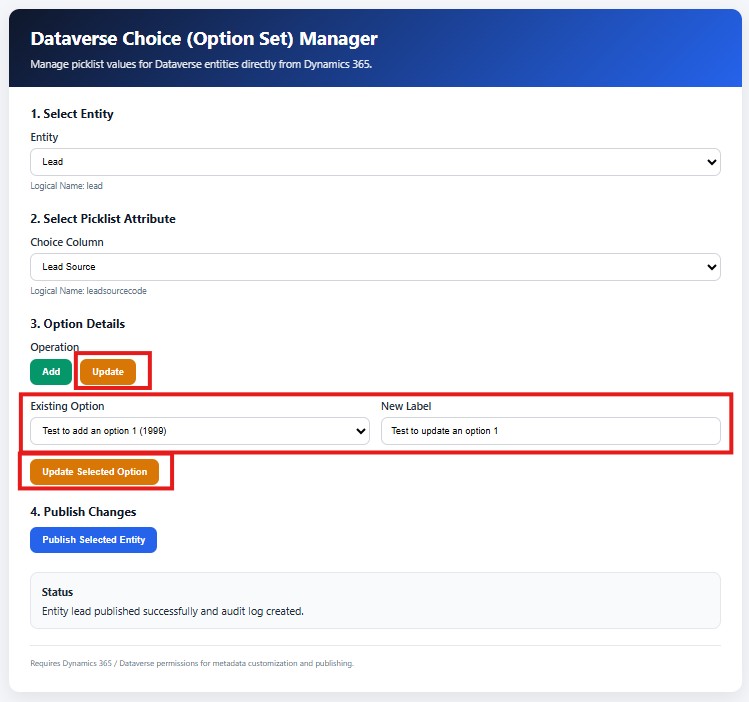This screenshot has width=749, height=702.
Task: Click the chevron arrow on Existing Option dropdown
Action: click(361, 431)
